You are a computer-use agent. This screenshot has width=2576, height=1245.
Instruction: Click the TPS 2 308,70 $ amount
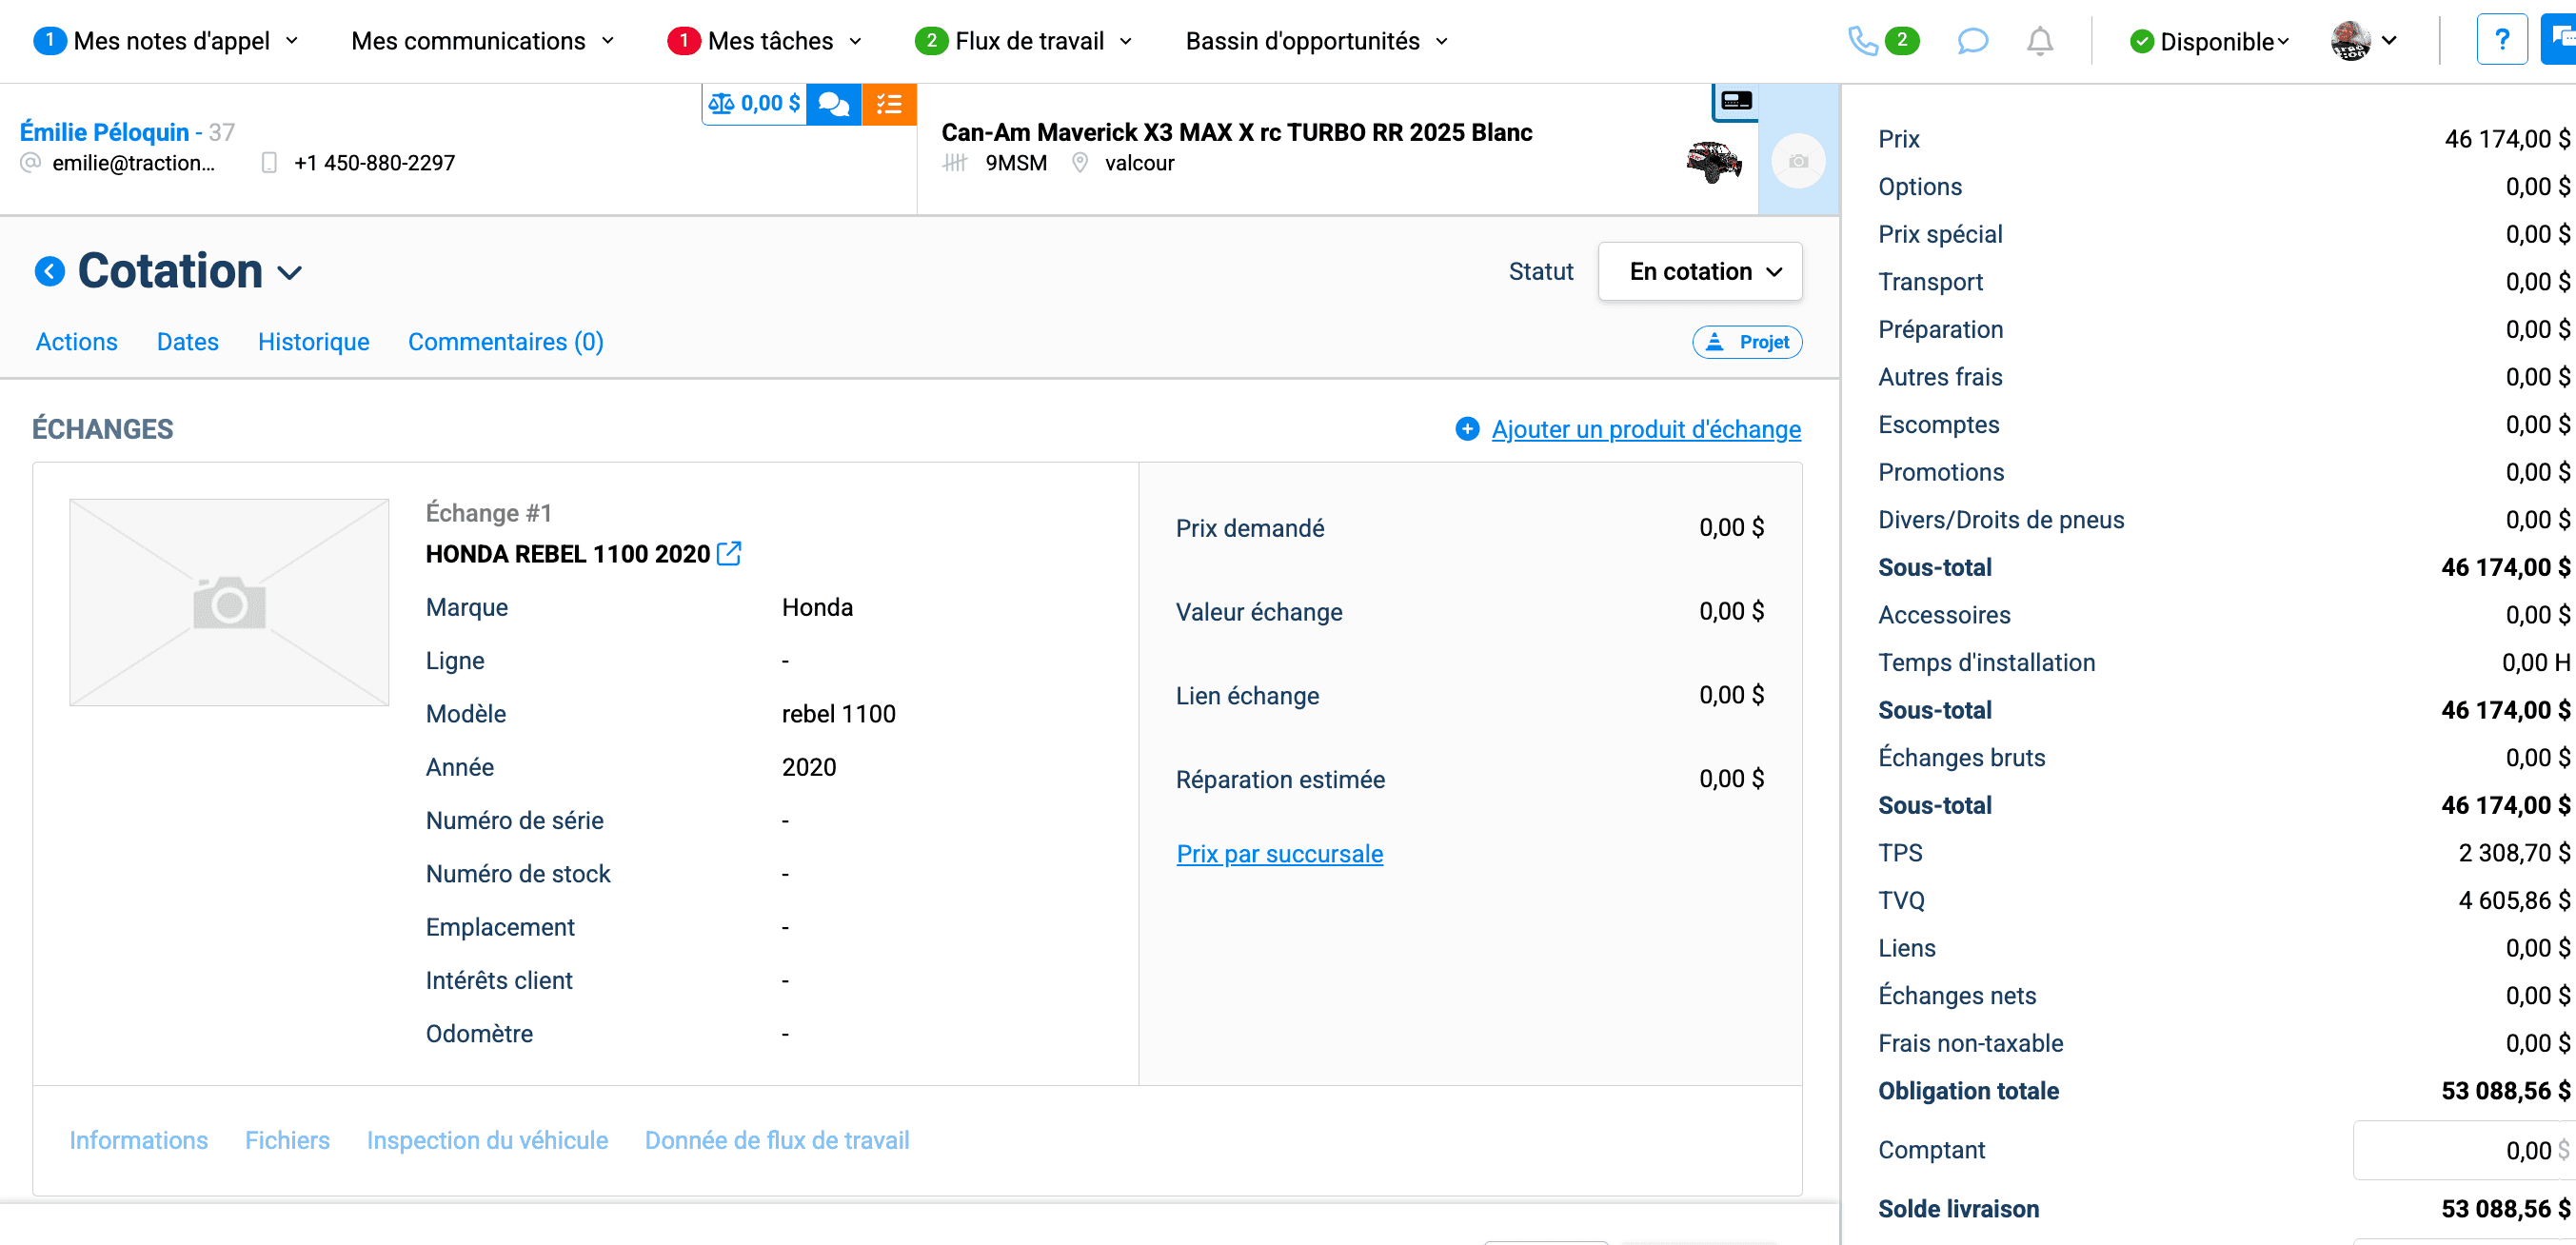coord(2514,853)
